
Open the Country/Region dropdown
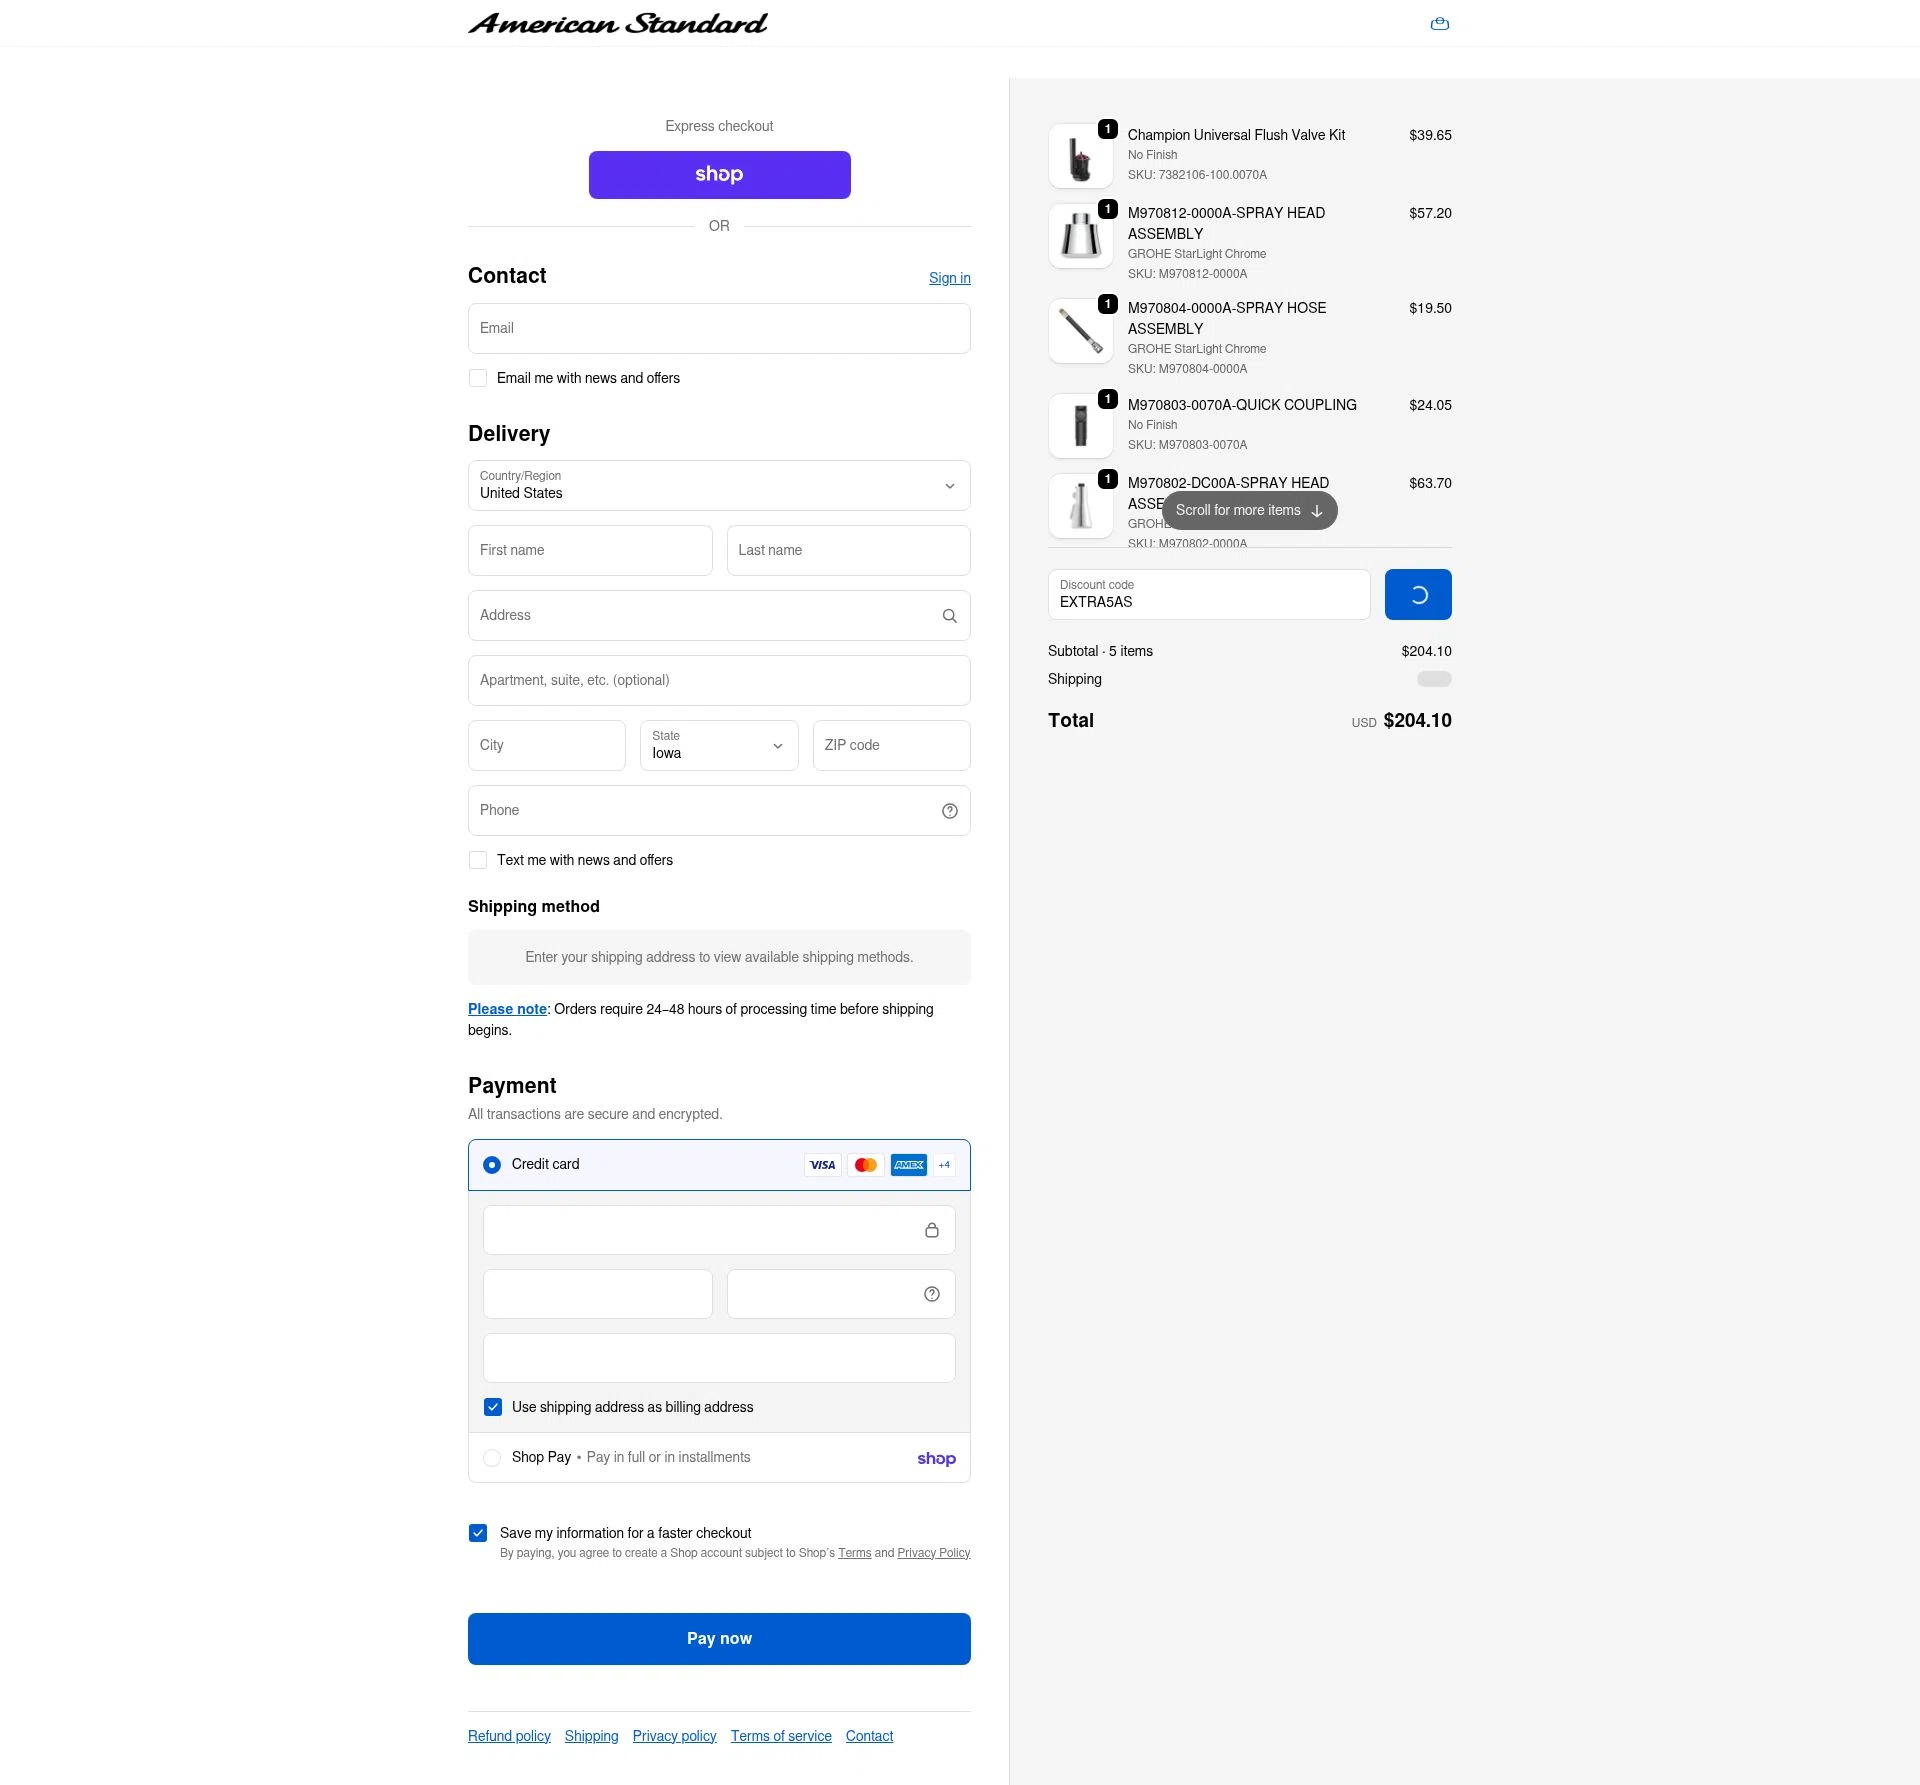coord(718,486)
